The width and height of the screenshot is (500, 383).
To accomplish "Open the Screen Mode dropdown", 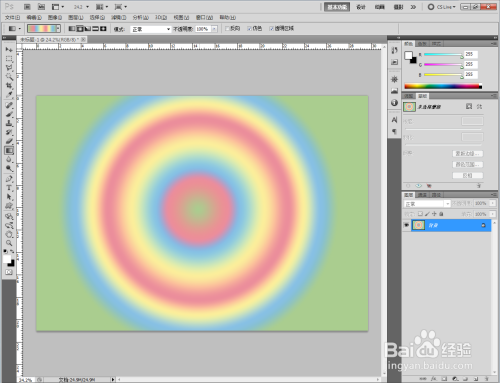I will 120,7.
